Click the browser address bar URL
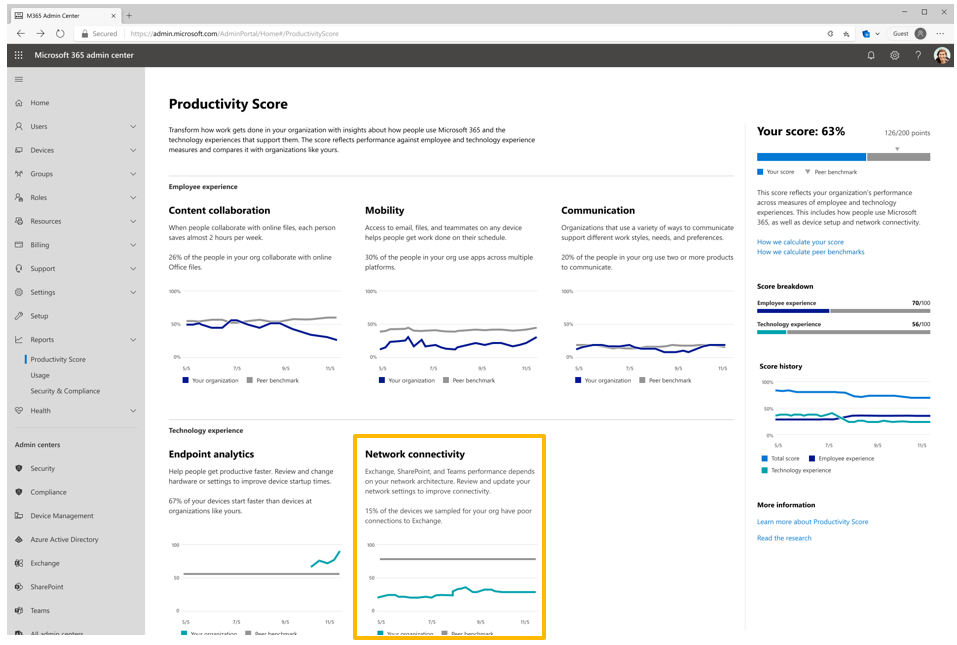This screenshot has height=645, width=957. [x=234, y=34]
